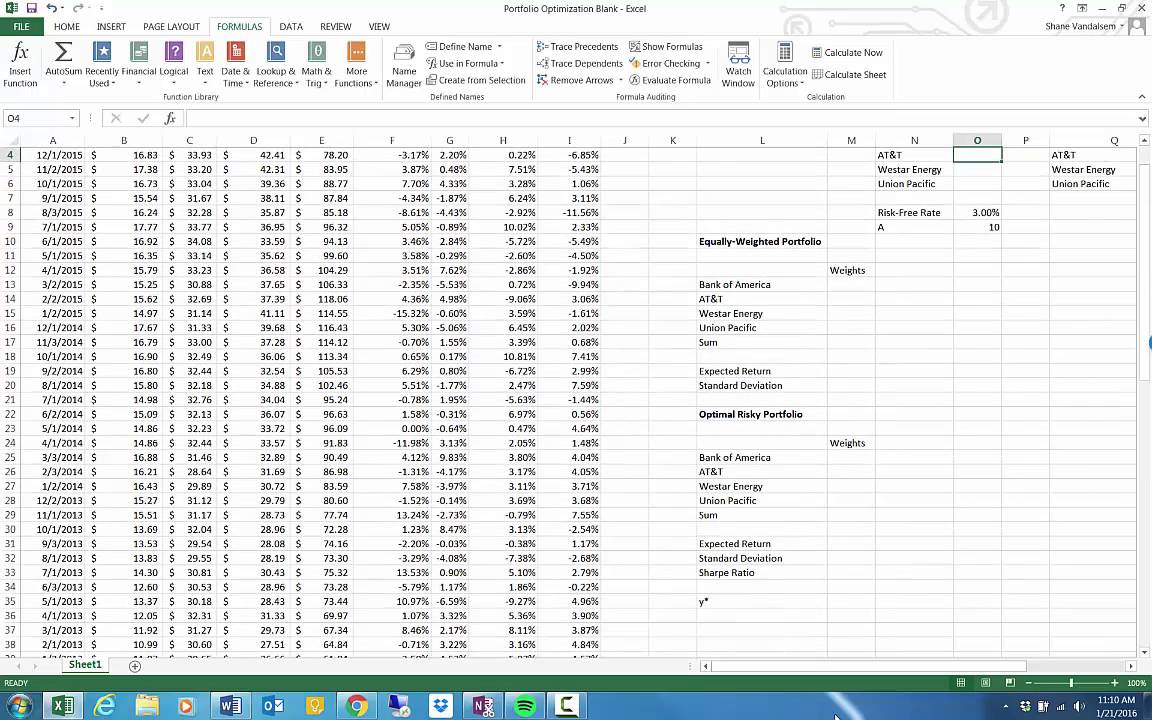Open the Name Box dropdown
Screen dimensions: 1152x720
[72, 118]
